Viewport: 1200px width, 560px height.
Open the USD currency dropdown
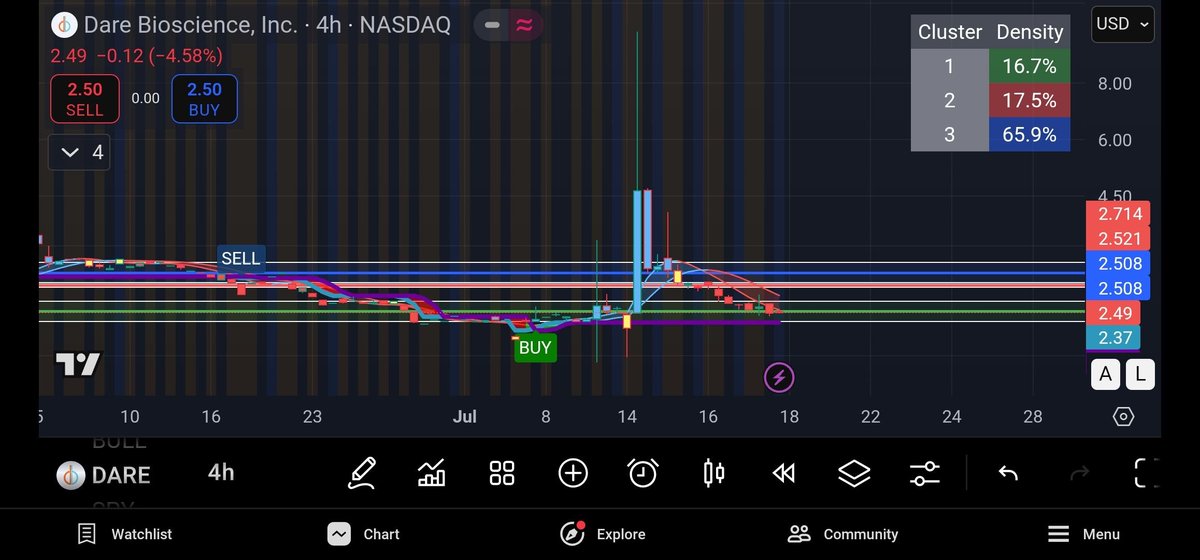pos(1124,23)
